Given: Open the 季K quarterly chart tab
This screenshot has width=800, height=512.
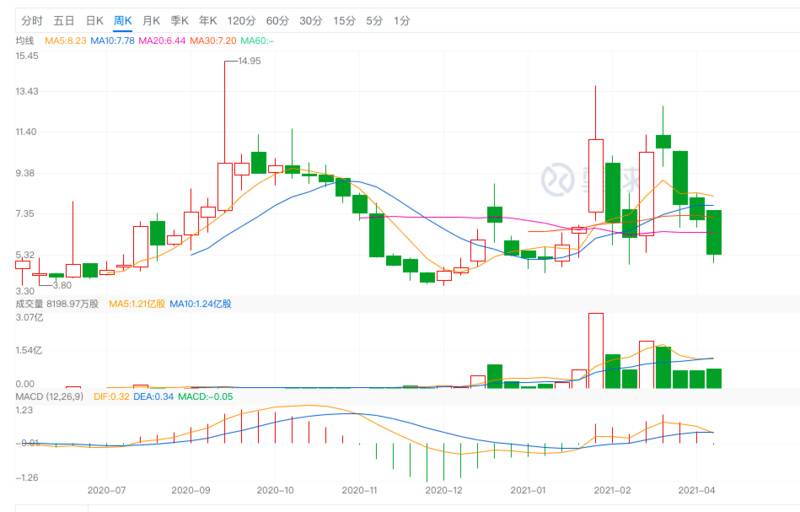Looking at the screenshot, I should [180, 20].
